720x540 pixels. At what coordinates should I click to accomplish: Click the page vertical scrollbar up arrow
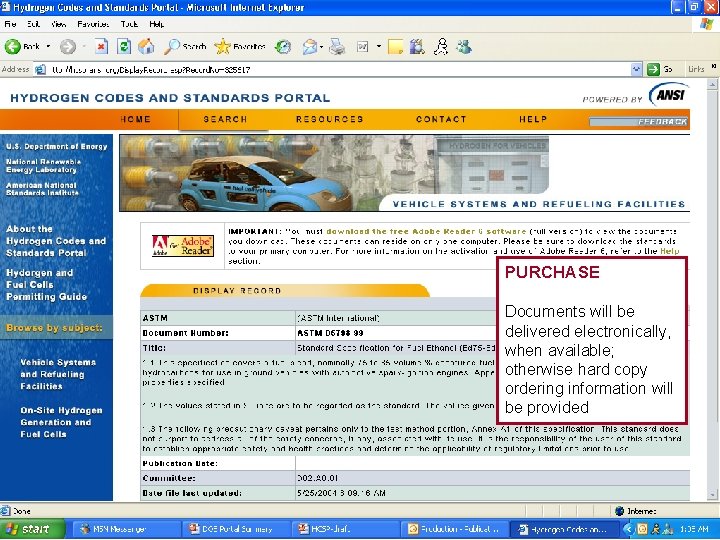point(712,84)
